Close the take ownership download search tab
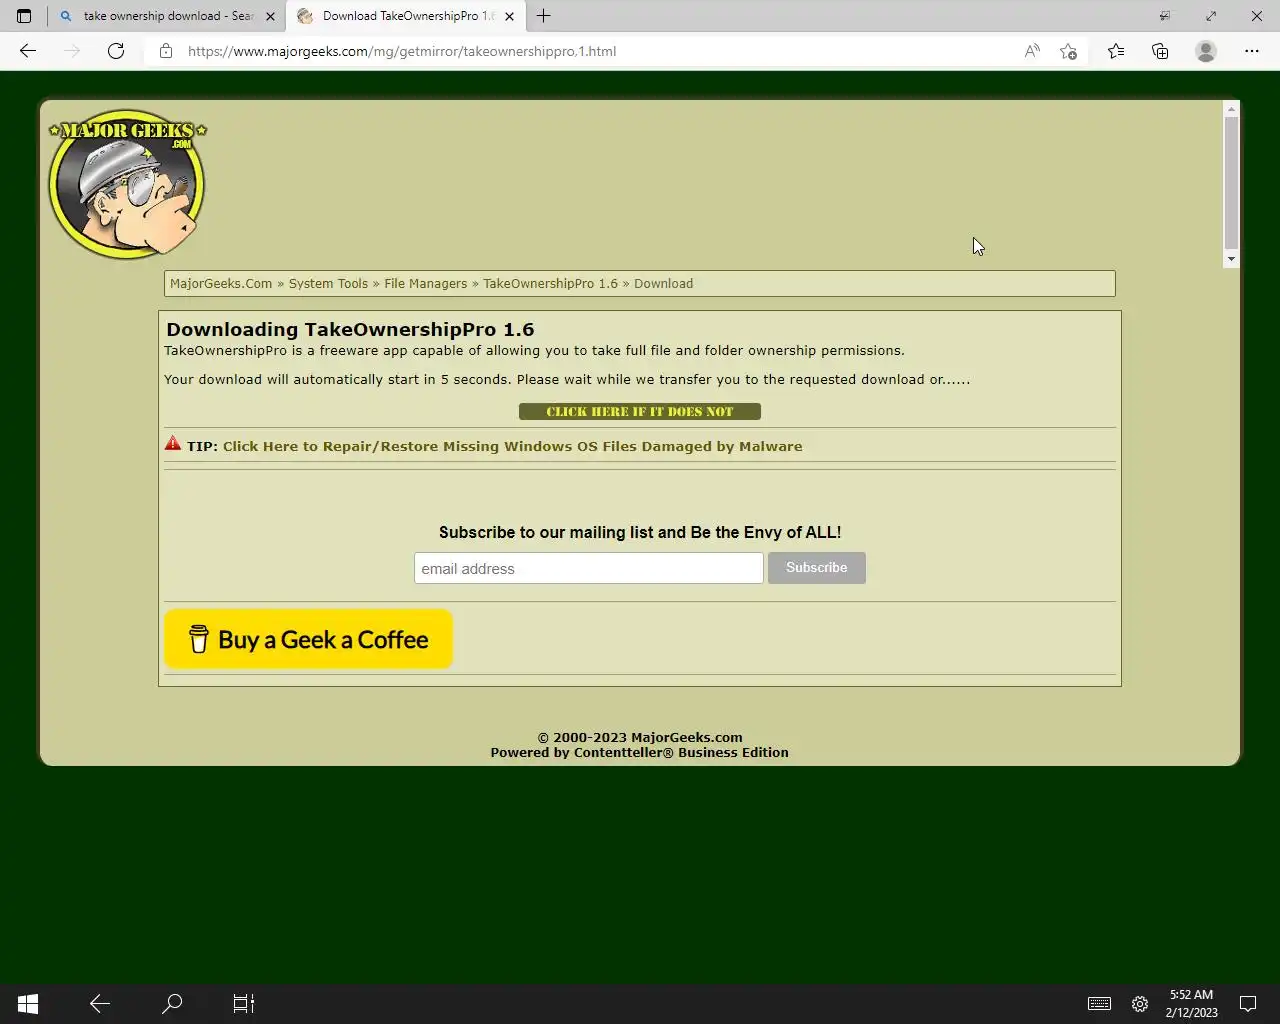The image size is (1280, 1024). pyautogui.click(x=270, y=16)
